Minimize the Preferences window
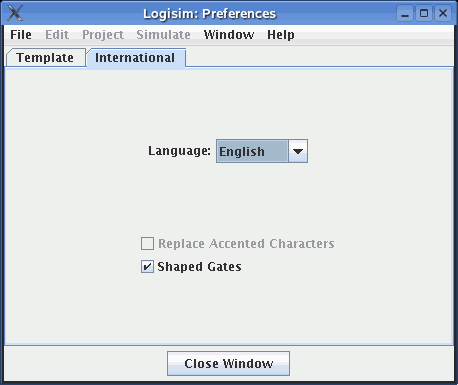Screen dimensions: 458x385 pyautogui.click(x=405, y=14)
